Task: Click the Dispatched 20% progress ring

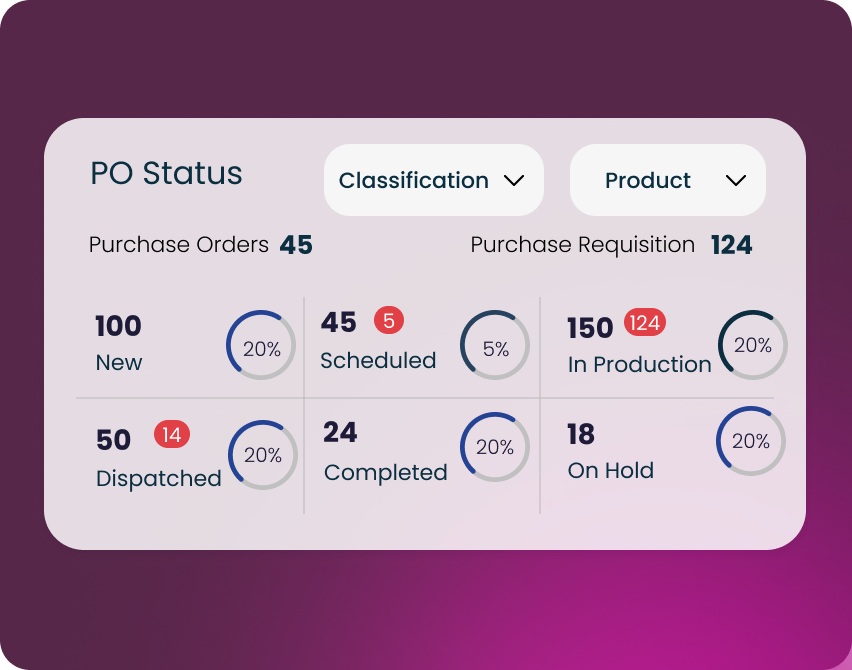Action: point(263,455)
